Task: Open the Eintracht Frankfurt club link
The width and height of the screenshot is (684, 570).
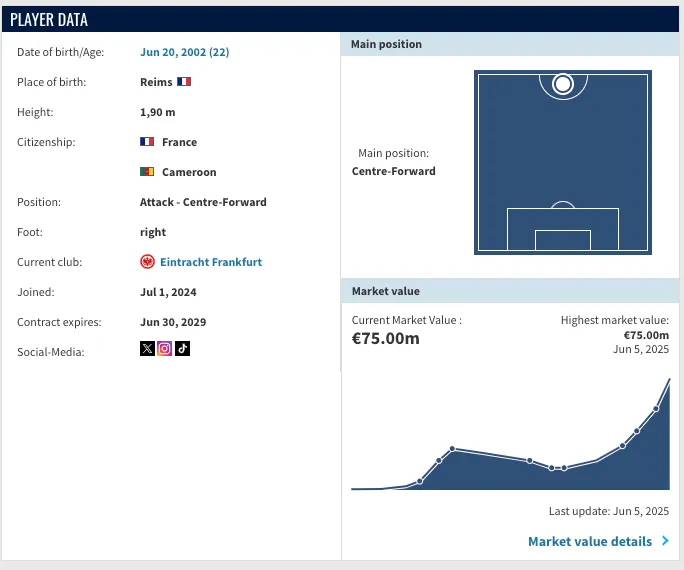Action: coord(211,262)
